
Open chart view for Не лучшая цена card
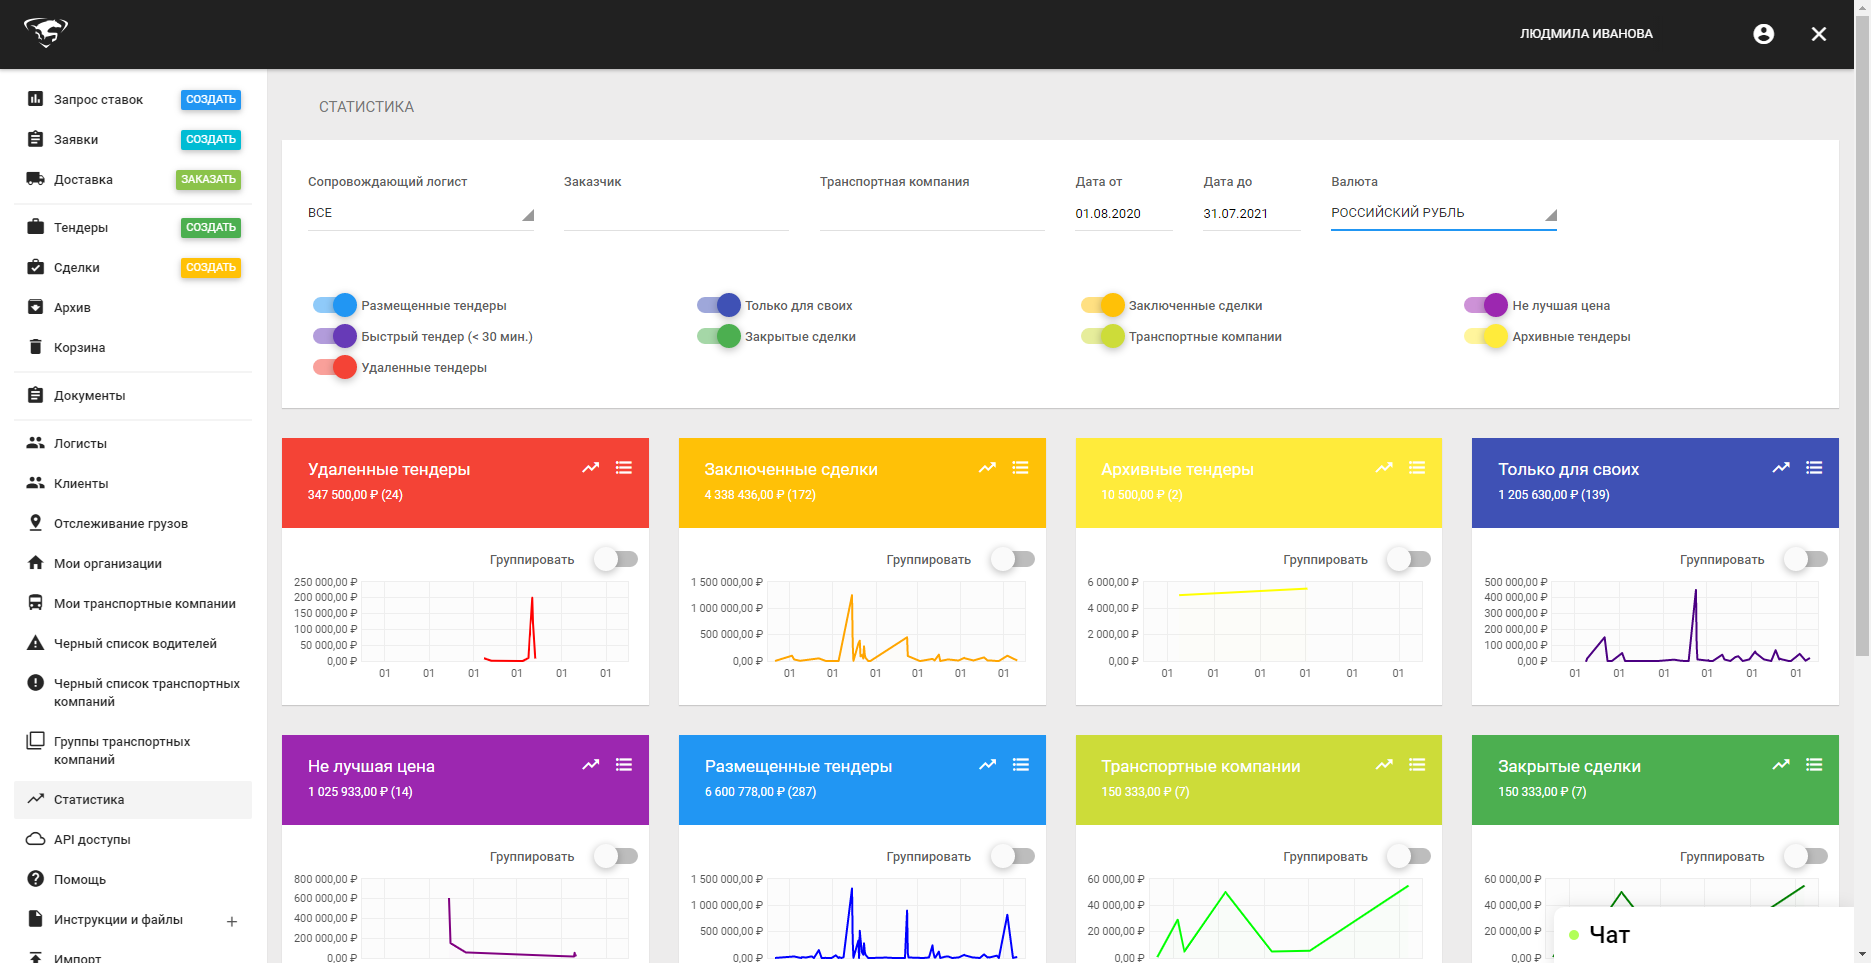point(591,764)
